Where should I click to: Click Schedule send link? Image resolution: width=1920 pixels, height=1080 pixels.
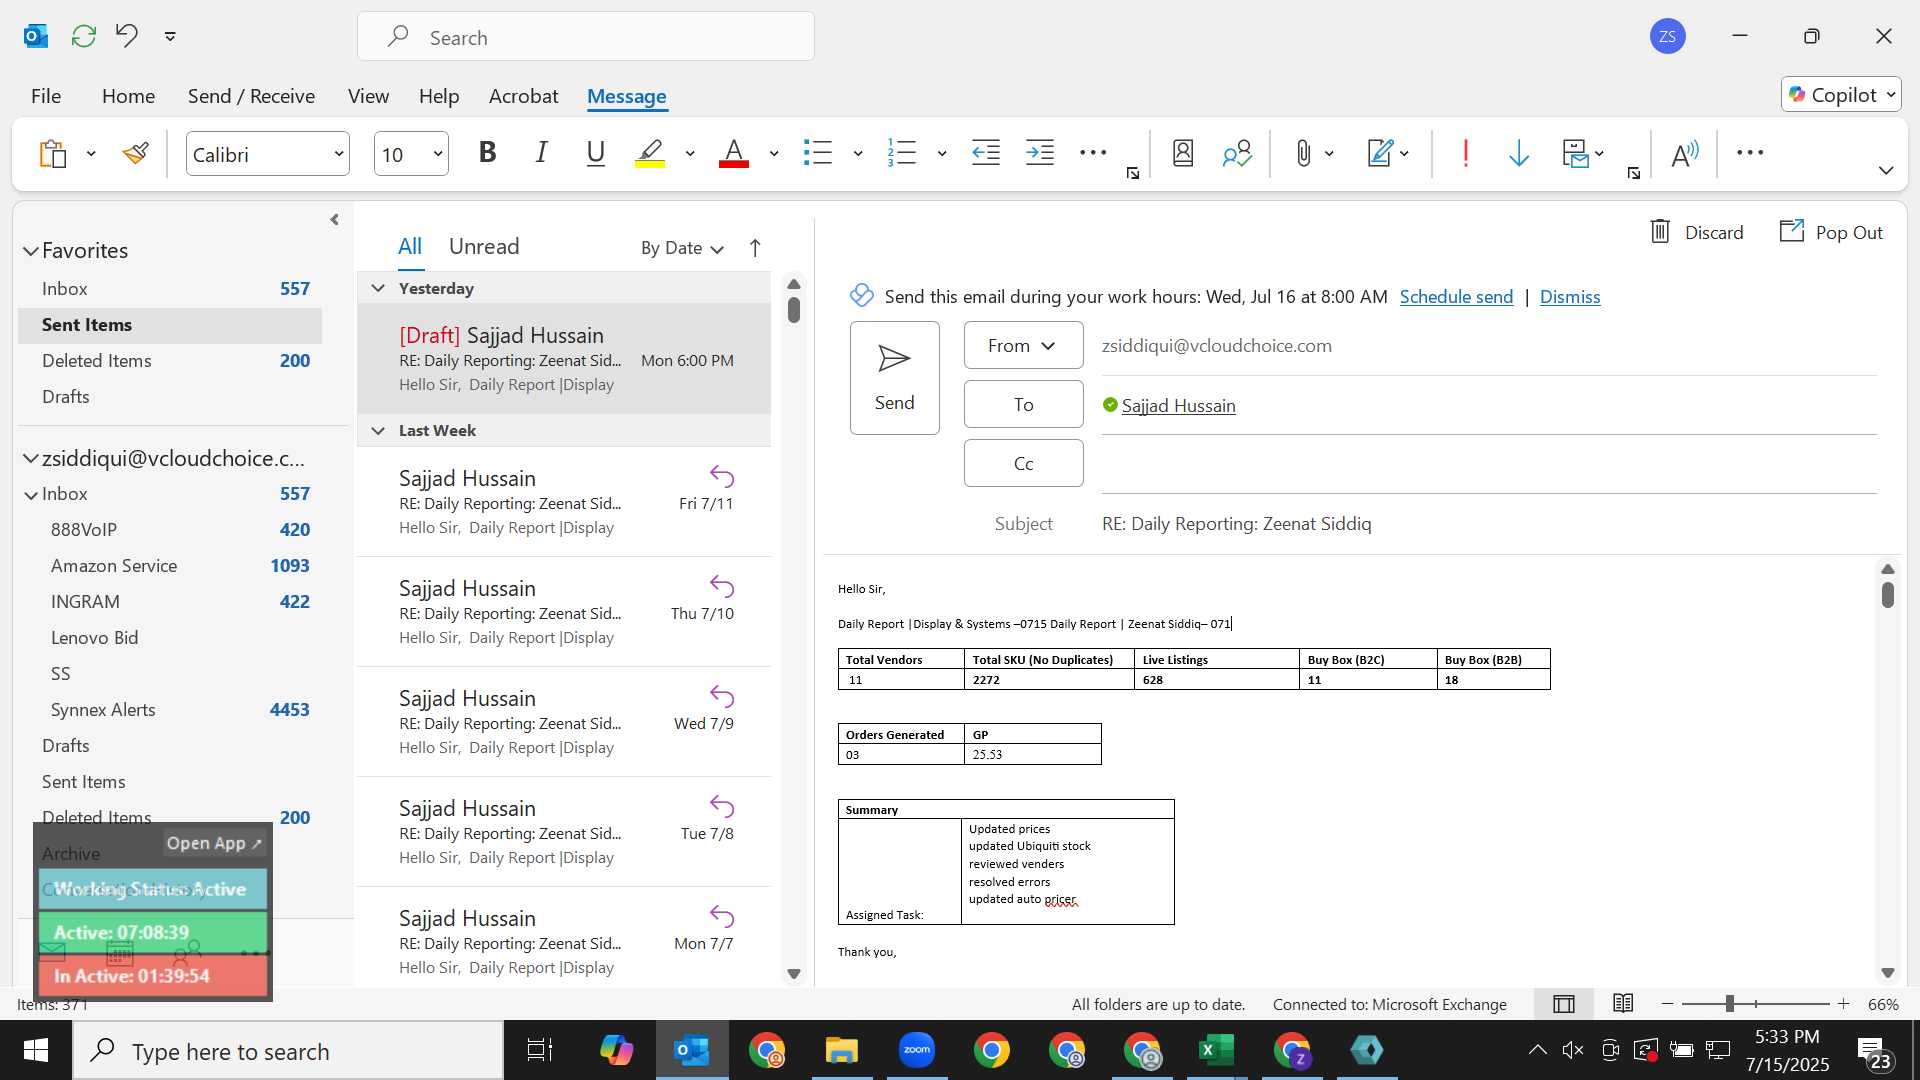[1456, 296]
